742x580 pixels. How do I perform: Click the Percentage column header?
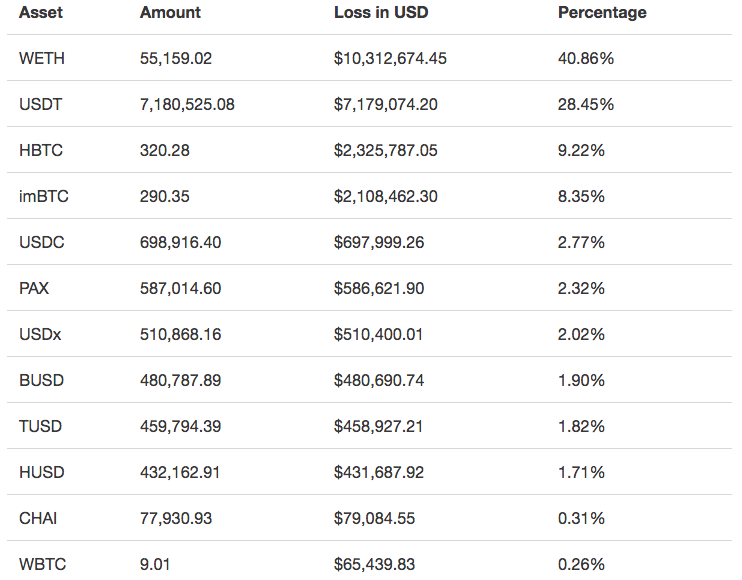[602, 13]
